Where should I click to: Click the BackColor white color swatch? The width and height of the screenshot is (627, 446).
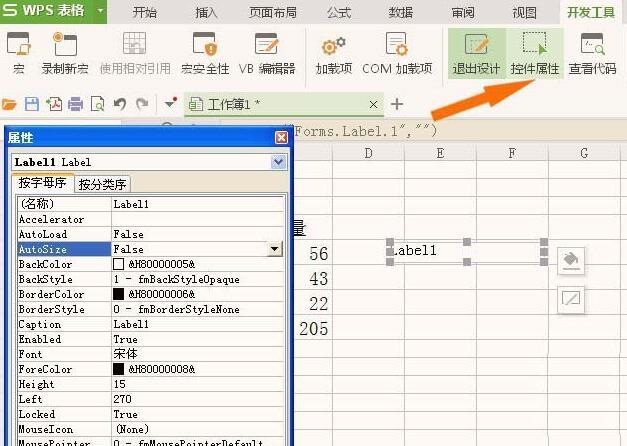coord(118,264)
